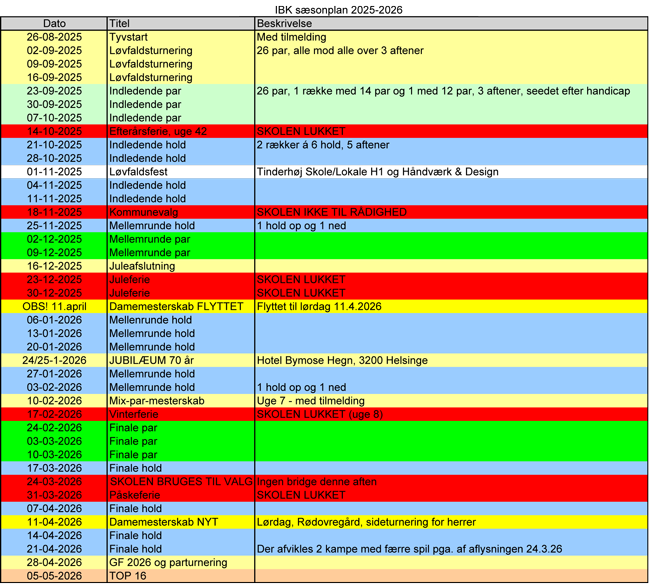Select the "Mix-par-mesterskab" title cell
This screenshot has width=650, height=585.
point(156,401)
